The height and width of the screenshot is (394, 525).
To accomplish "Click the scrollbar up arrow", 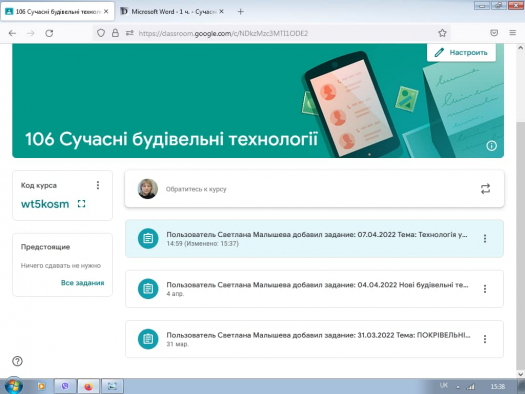I will tap(520, 48).
